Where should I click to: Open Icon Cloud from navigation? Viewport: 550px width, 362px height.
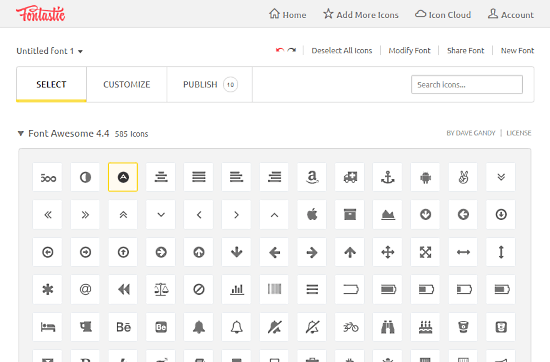click(443, 15)
